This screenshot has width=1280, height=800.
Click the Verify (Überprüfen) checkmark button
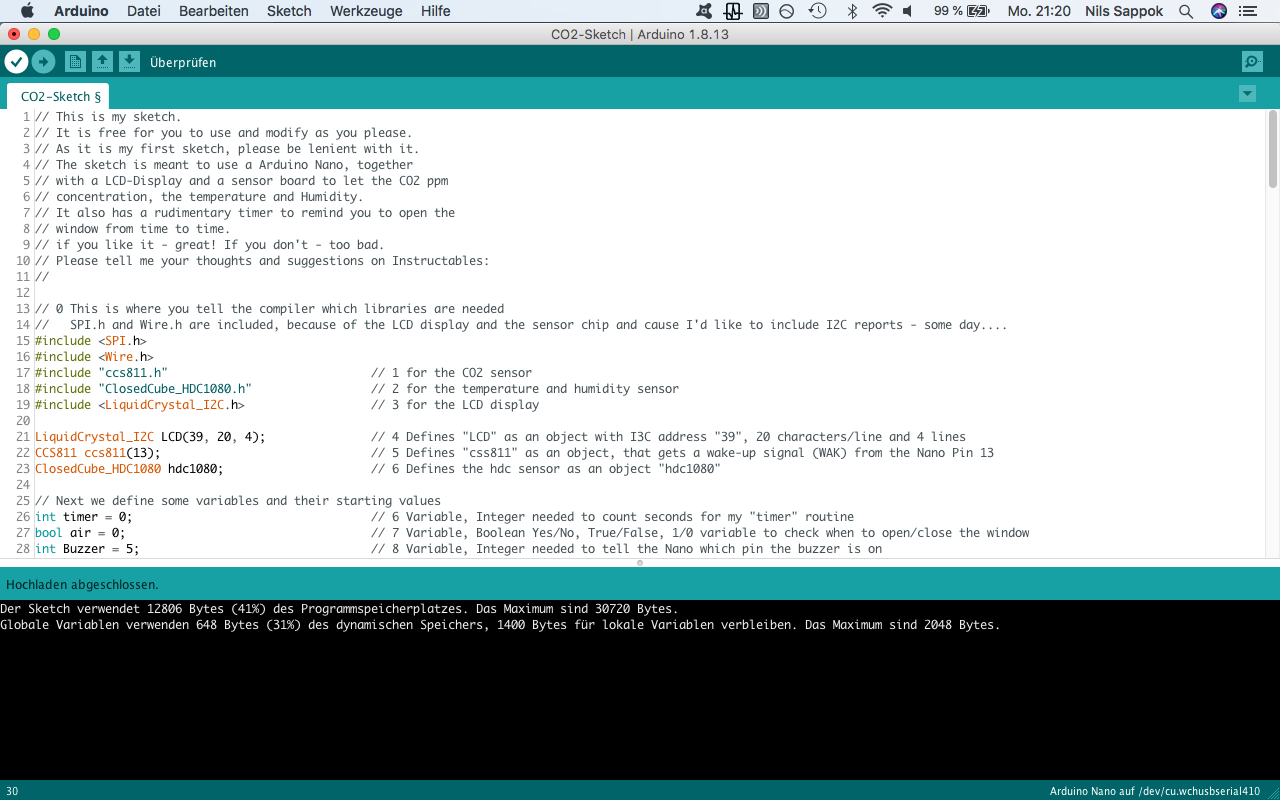[x=16, y=62]
